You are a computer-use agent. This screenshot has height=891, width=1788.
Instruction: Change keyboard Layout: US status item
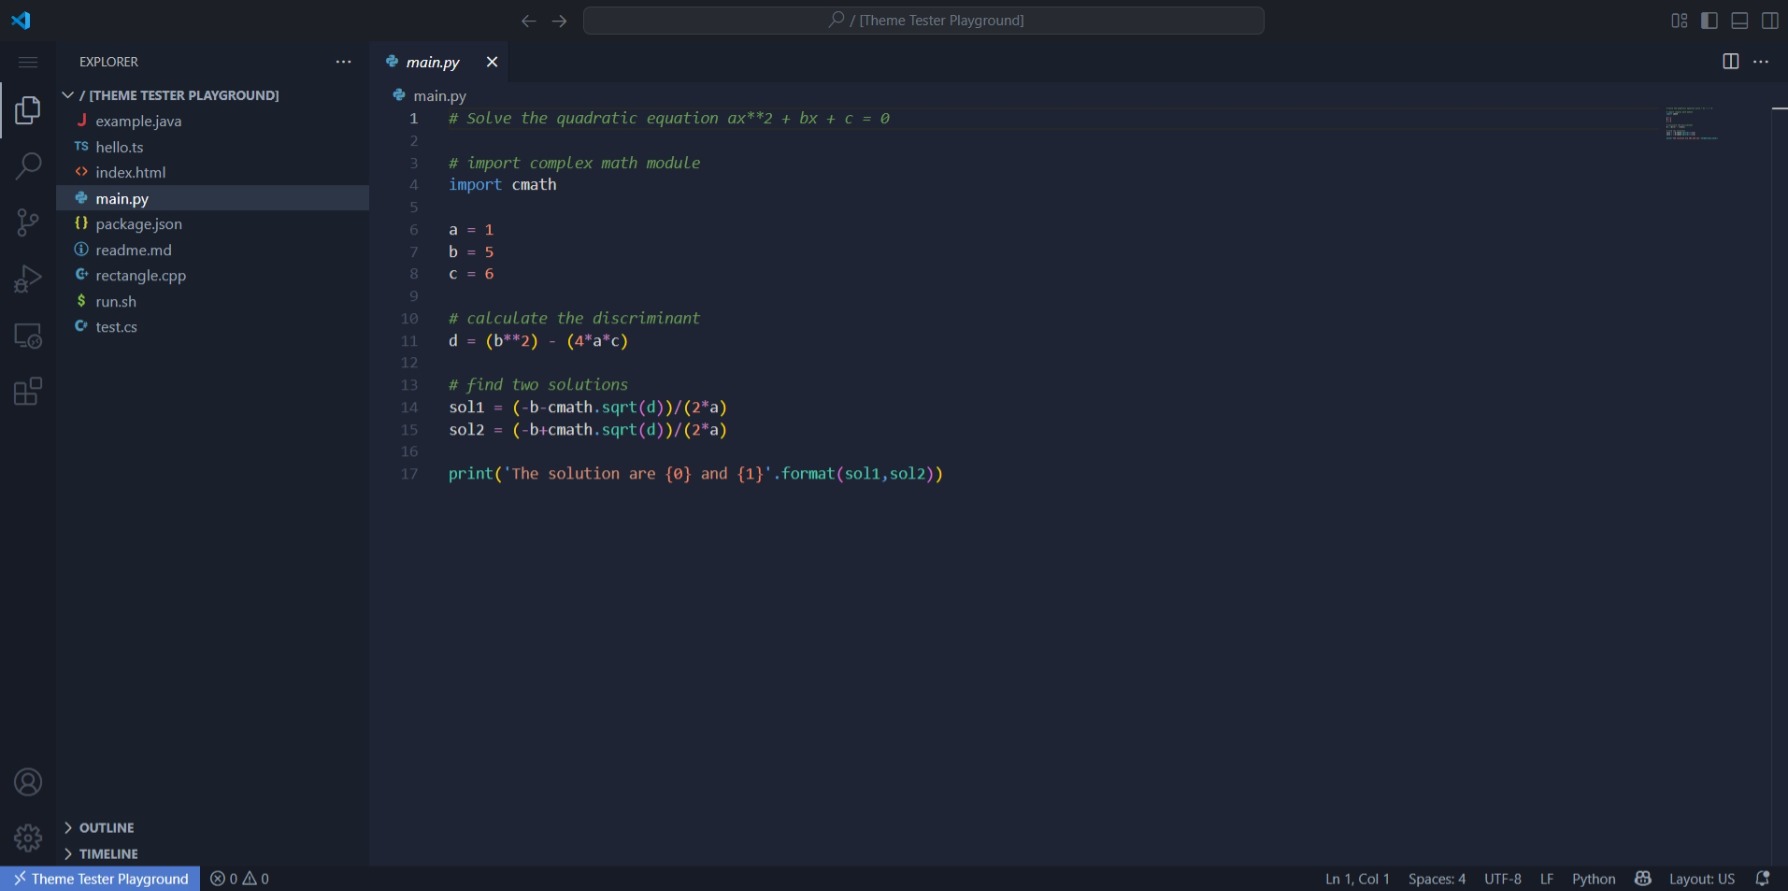pyautogui.click(x=1702, y=879)
